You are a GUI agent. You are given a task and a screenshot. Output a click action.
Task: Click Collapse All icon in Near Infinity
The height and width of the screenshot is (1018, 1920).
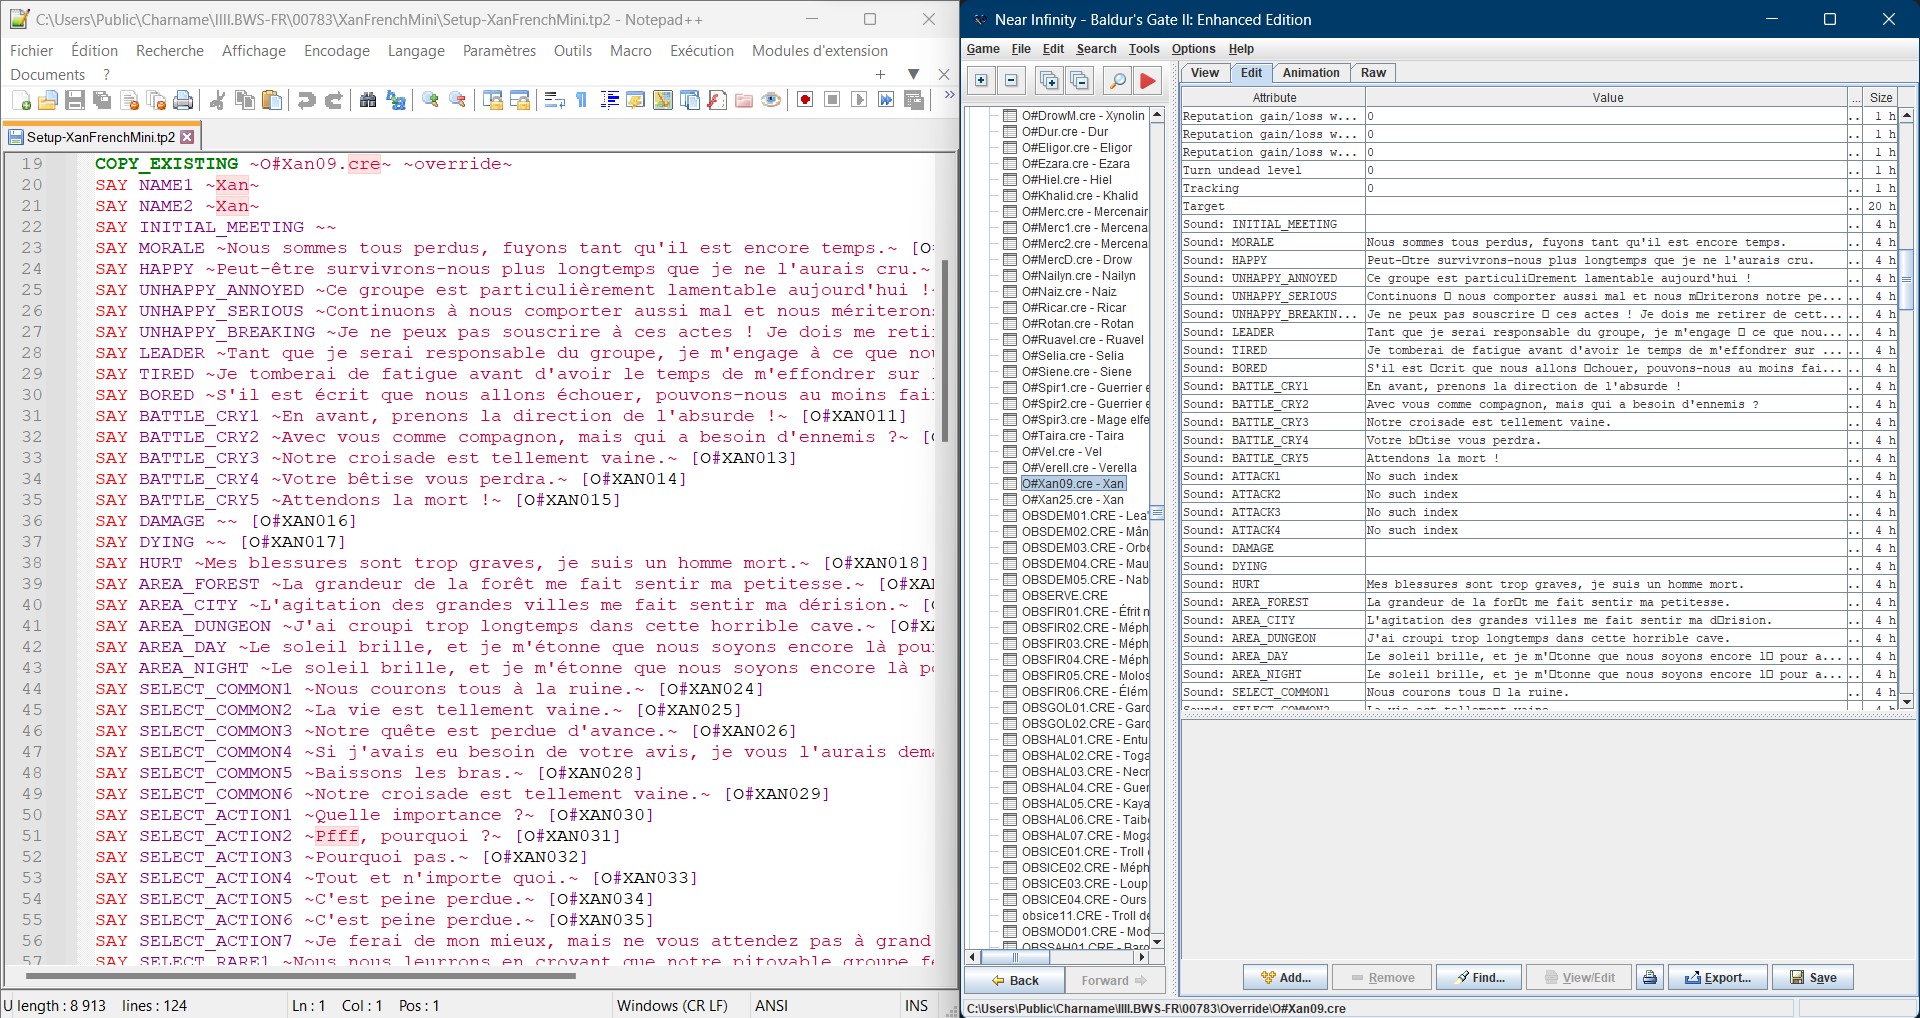point(1079,81)
